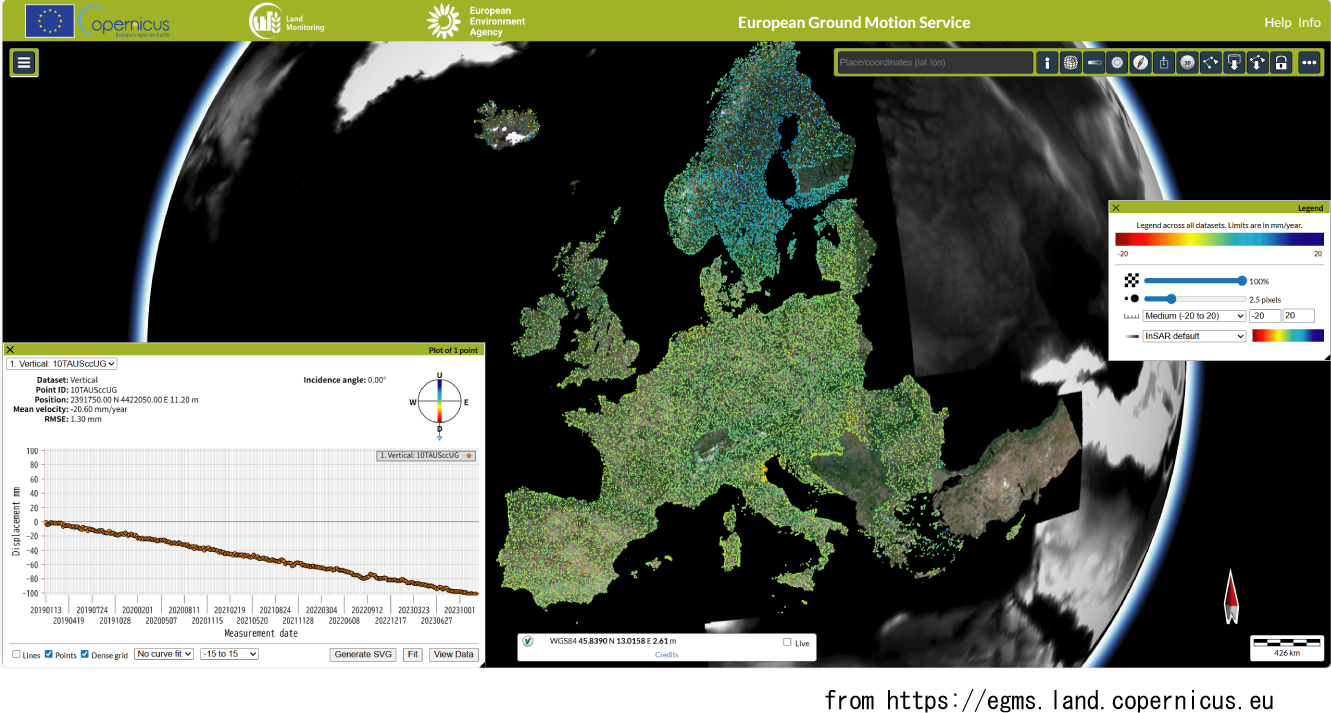Click the information (i) toolbar icon
1331x713 pixels.
(1047, 63)
